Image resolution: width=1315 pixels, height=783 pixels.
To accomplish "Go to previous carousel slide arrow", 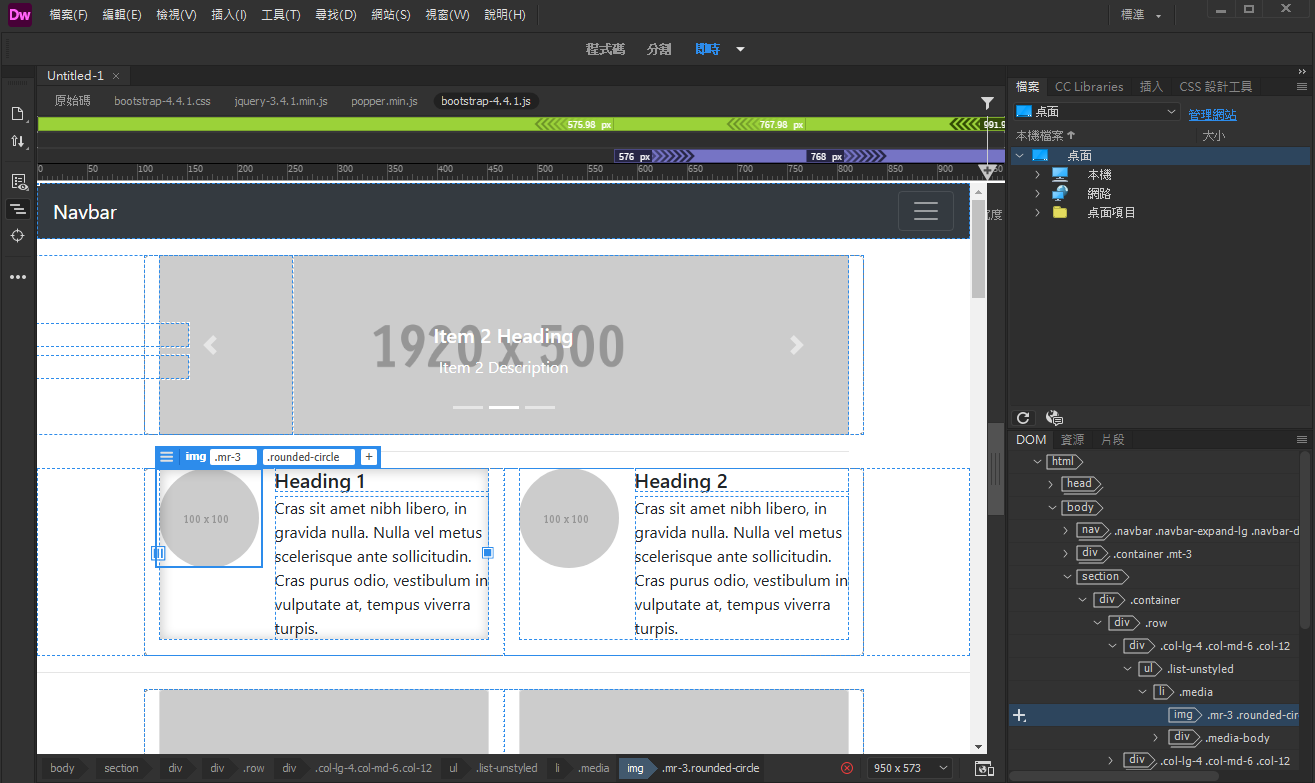I will 210,345.
